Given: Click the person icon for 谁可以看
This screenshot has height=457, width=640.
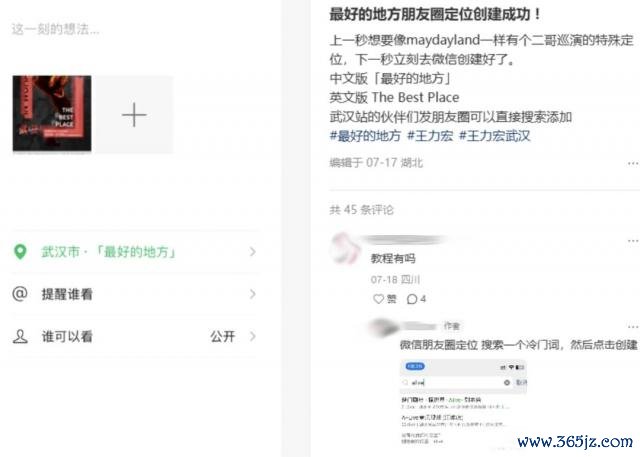Looking at the screenshot, I should 20,336.
